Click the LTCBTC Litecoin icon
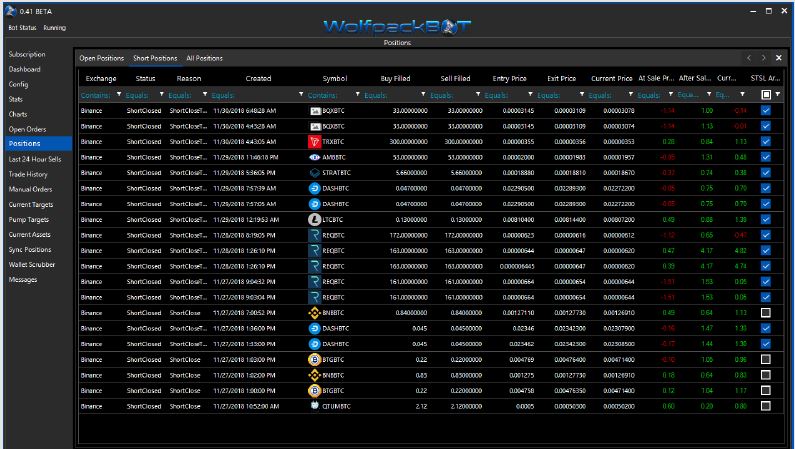Screen dimensions: 795x449 (x=314, y=219)
